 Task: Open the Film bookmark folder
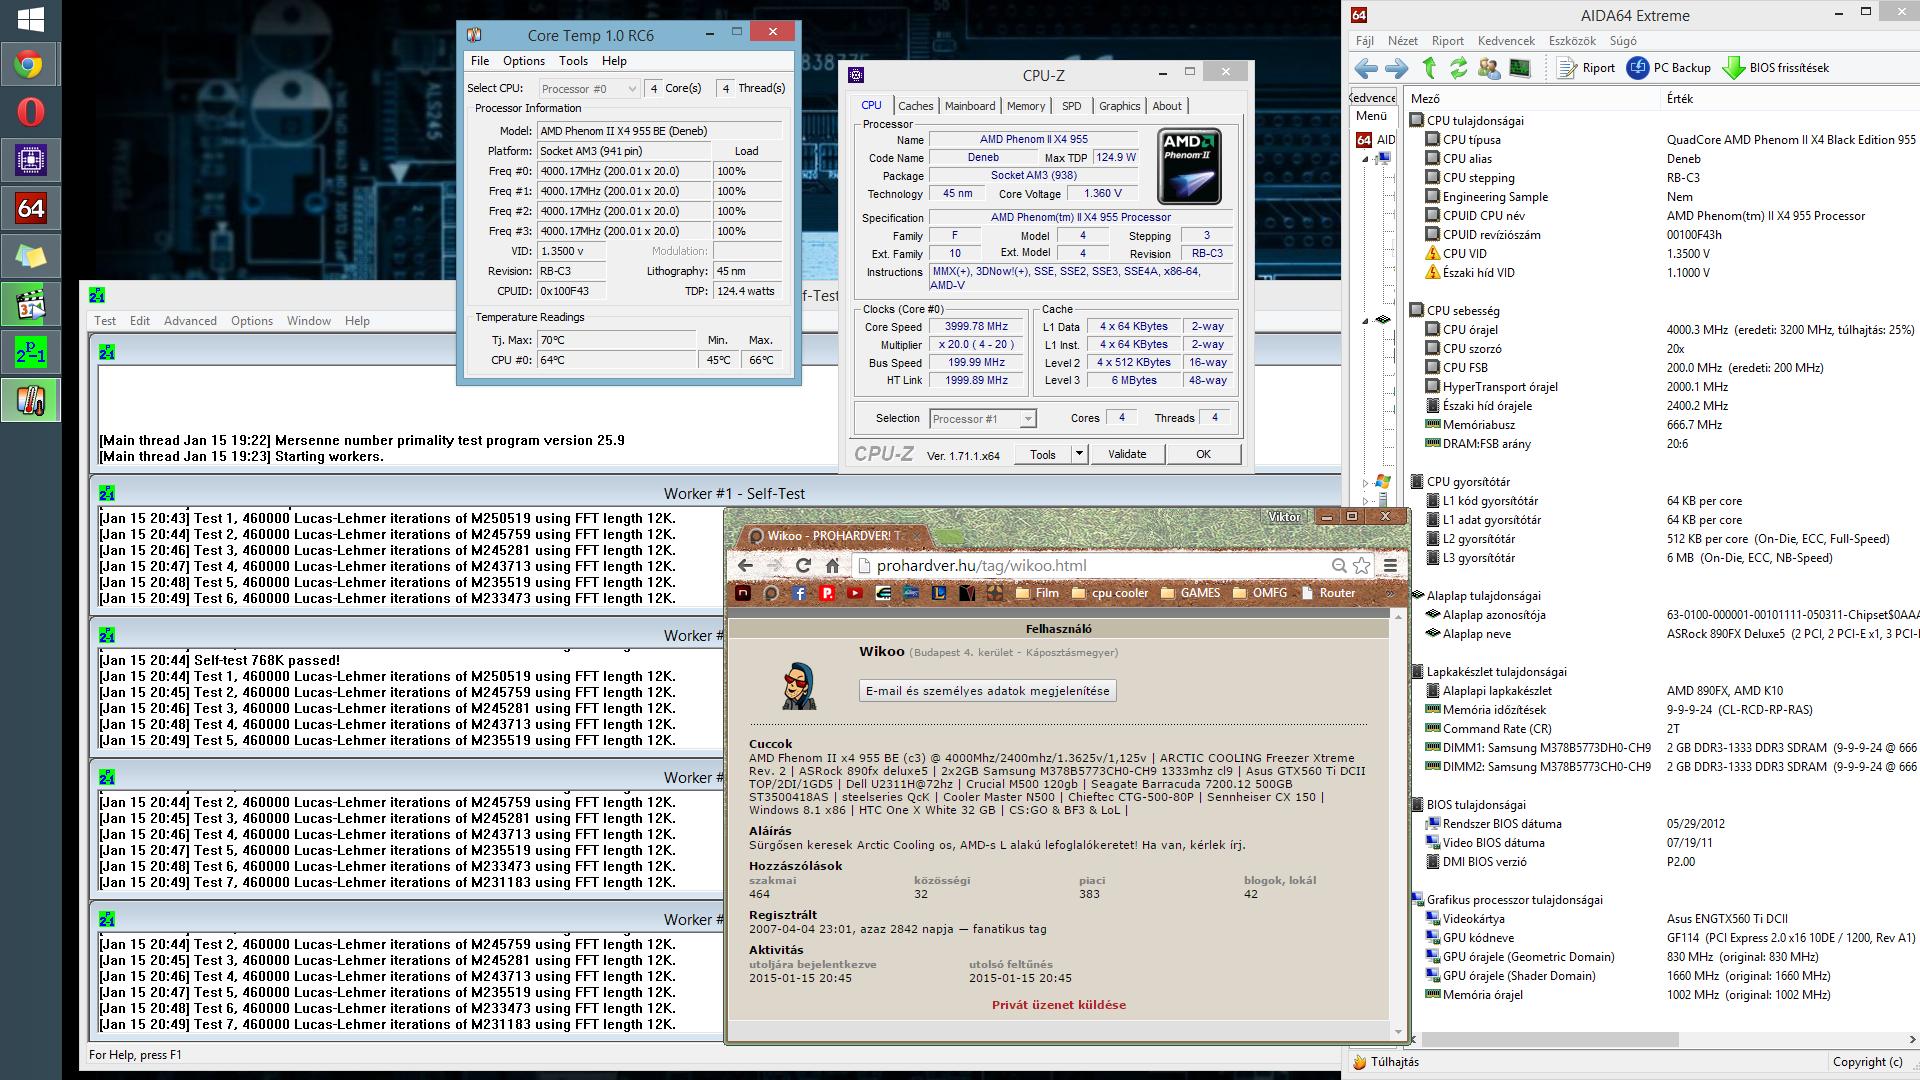click(x=1037, y=593)
